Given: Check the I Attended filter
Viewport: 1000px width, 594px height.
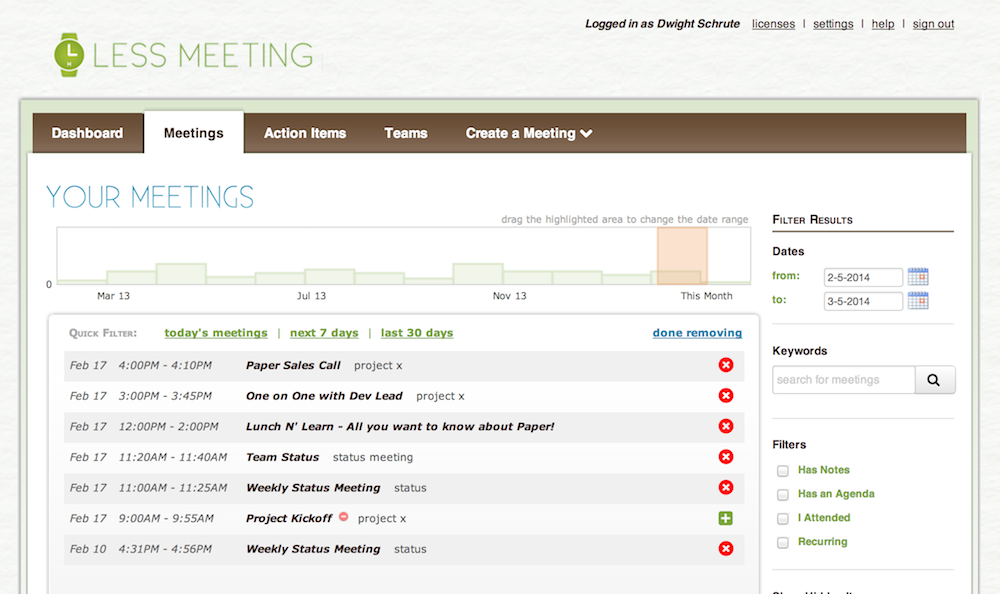Looking at the screenshot, I should 783,519.
